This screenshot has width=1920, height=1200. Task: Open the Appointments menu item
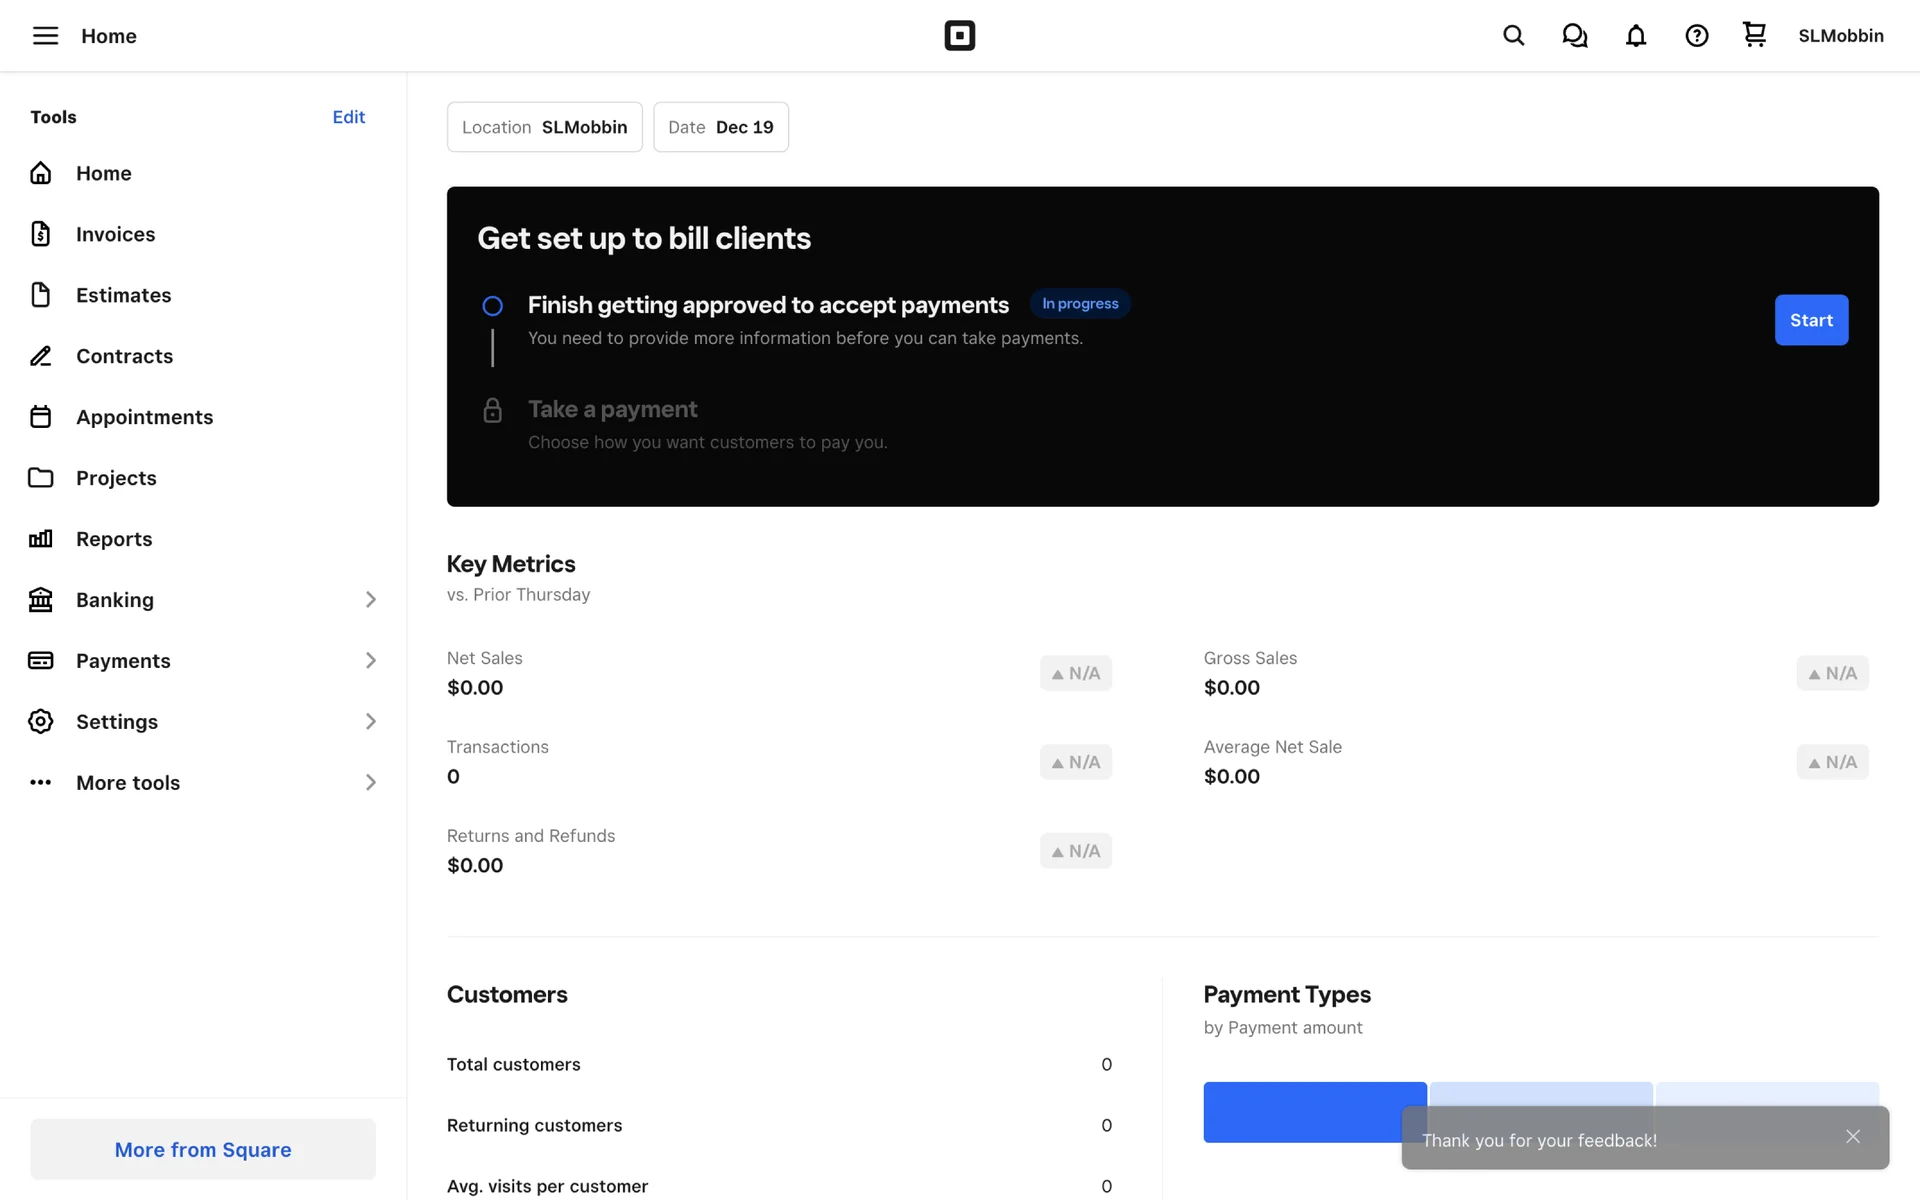(x=144, y=417)
